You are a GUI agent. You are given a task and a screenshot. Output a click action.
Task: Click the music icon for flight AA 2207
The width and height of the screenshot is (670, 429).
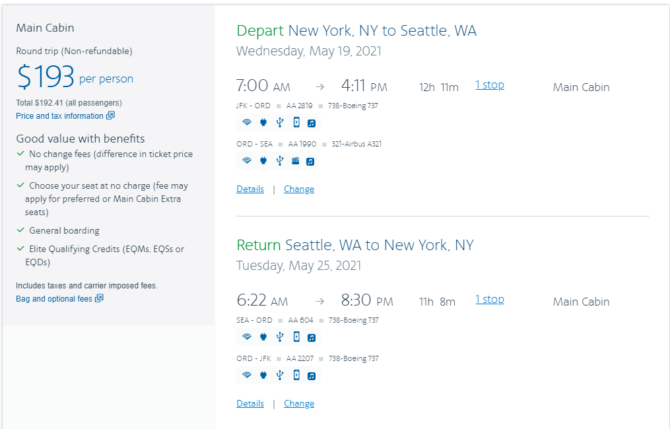point(311,376)
